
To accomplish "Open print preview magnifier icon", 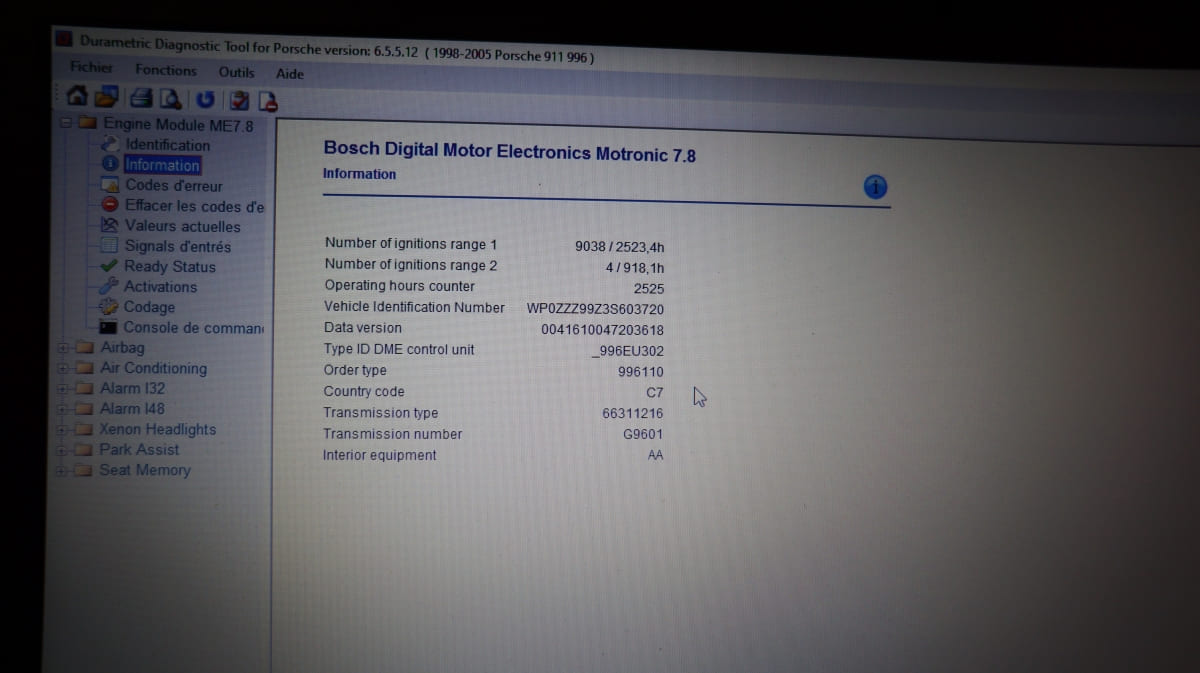I will [171, 99].
